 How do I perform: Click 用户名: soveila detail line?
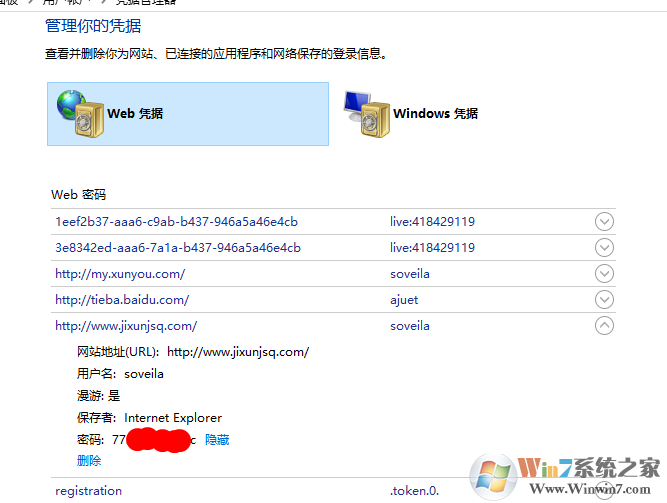120,374
